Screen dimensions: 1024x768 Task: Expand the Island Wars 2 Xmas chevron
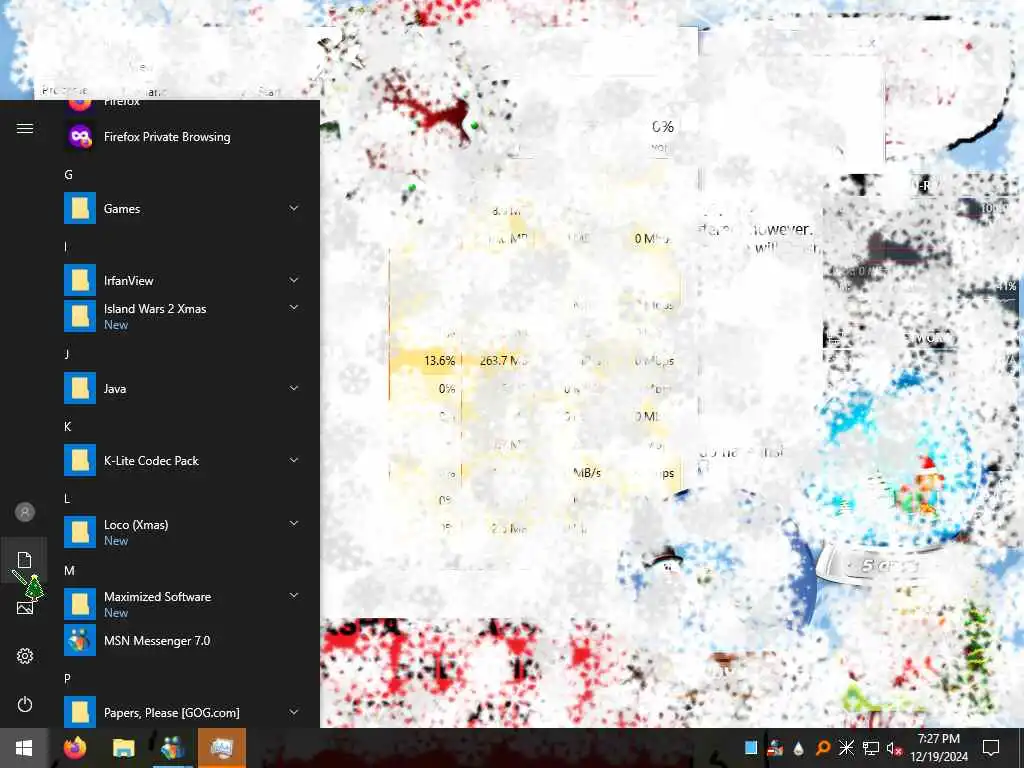[x=294, y=308]
